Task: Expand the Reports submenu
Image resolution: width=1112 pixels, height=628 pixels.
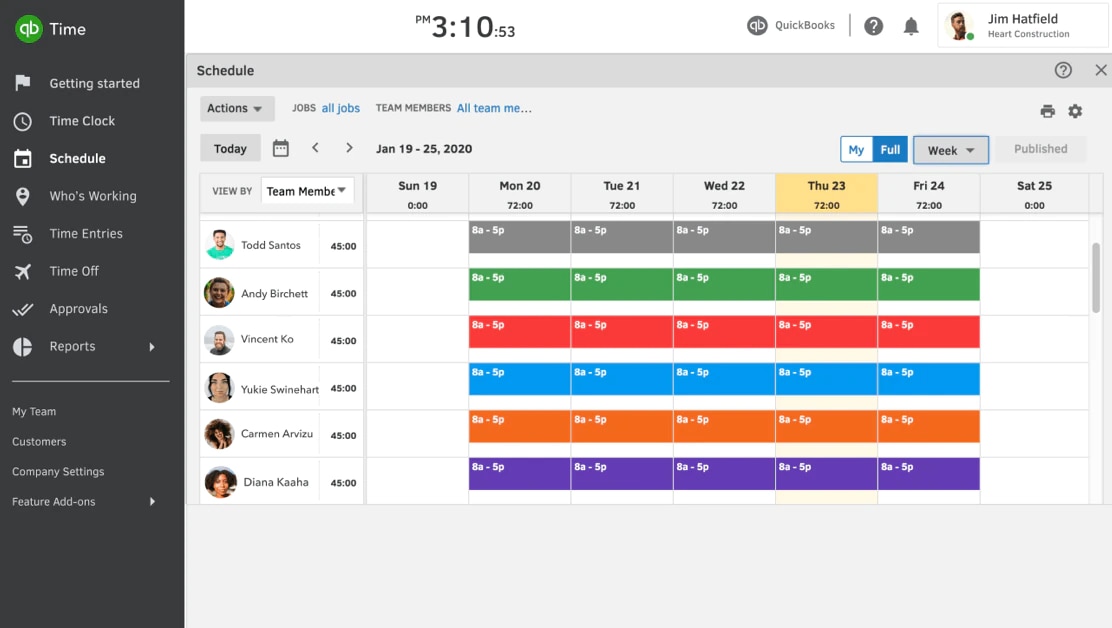Action: 152,347
